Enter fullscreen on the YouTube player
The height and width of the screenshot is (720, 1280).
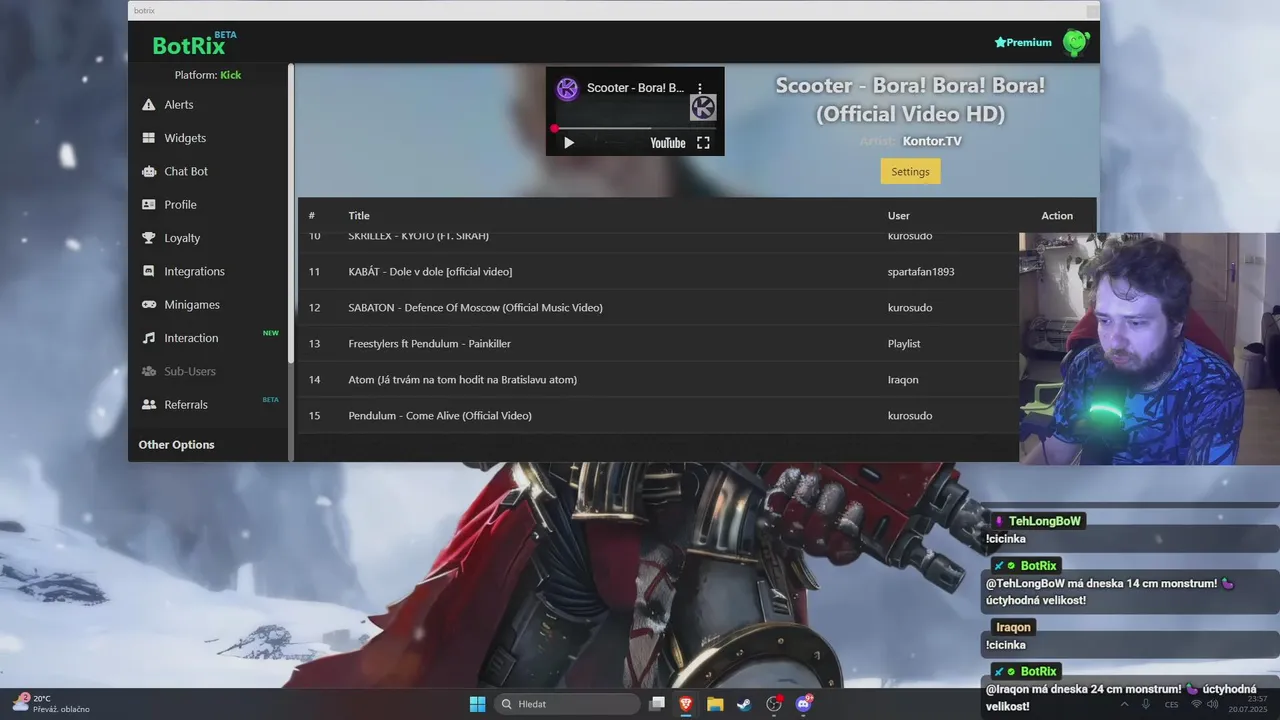(x=703, y=143)
